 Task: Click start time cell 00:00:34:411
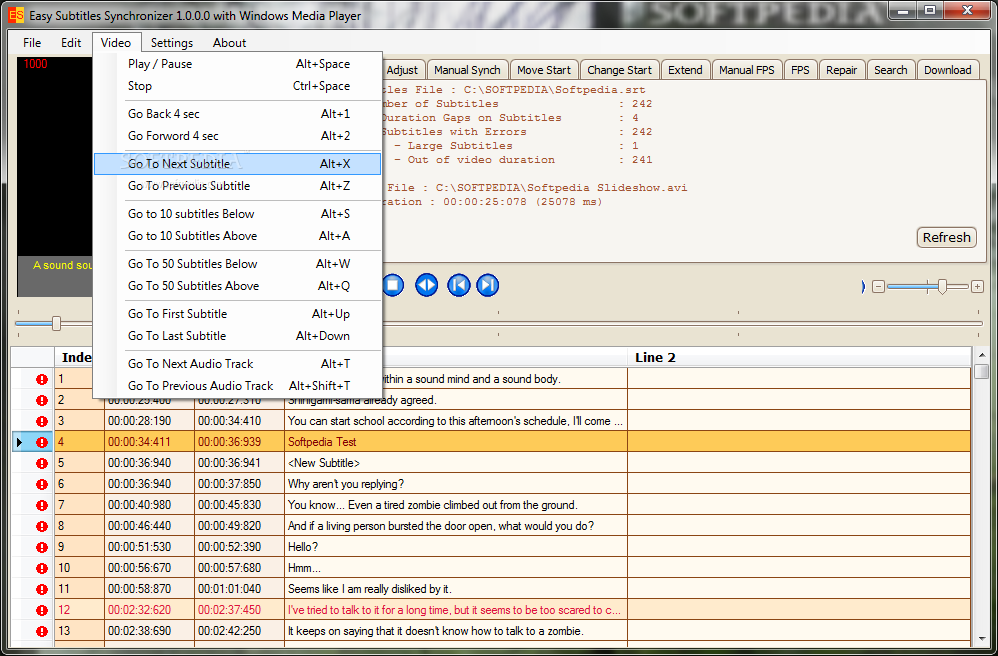tap(150, 442)
